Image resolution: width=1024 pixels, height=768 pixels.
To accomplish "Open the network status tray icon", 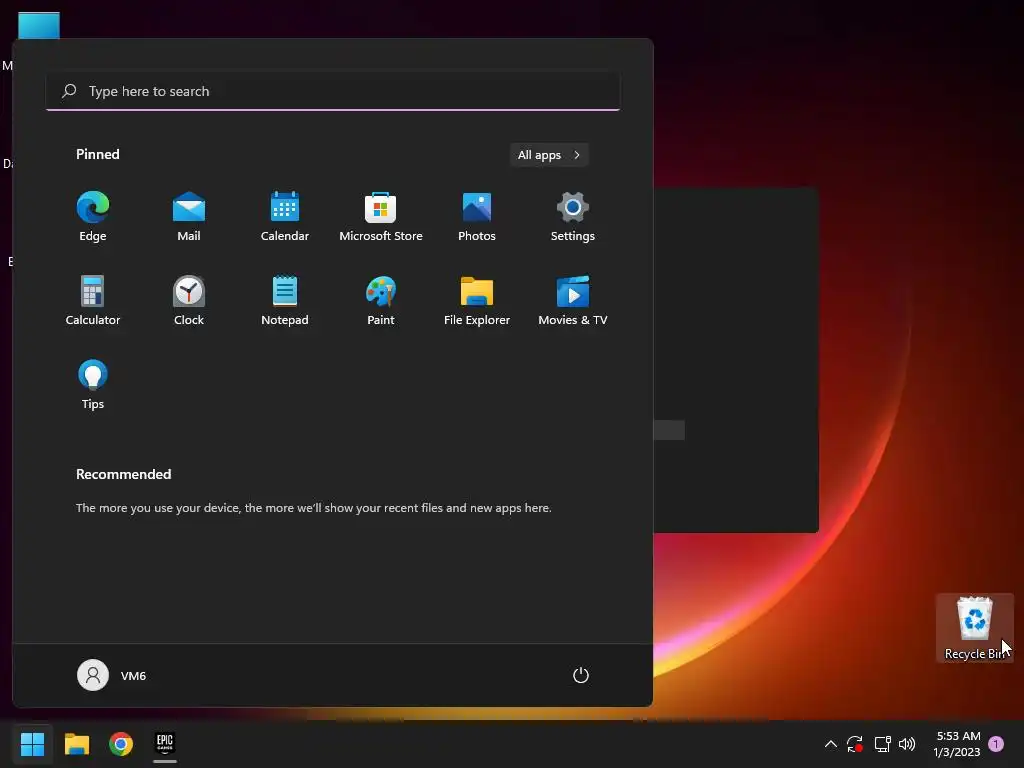I will point(882,744).
